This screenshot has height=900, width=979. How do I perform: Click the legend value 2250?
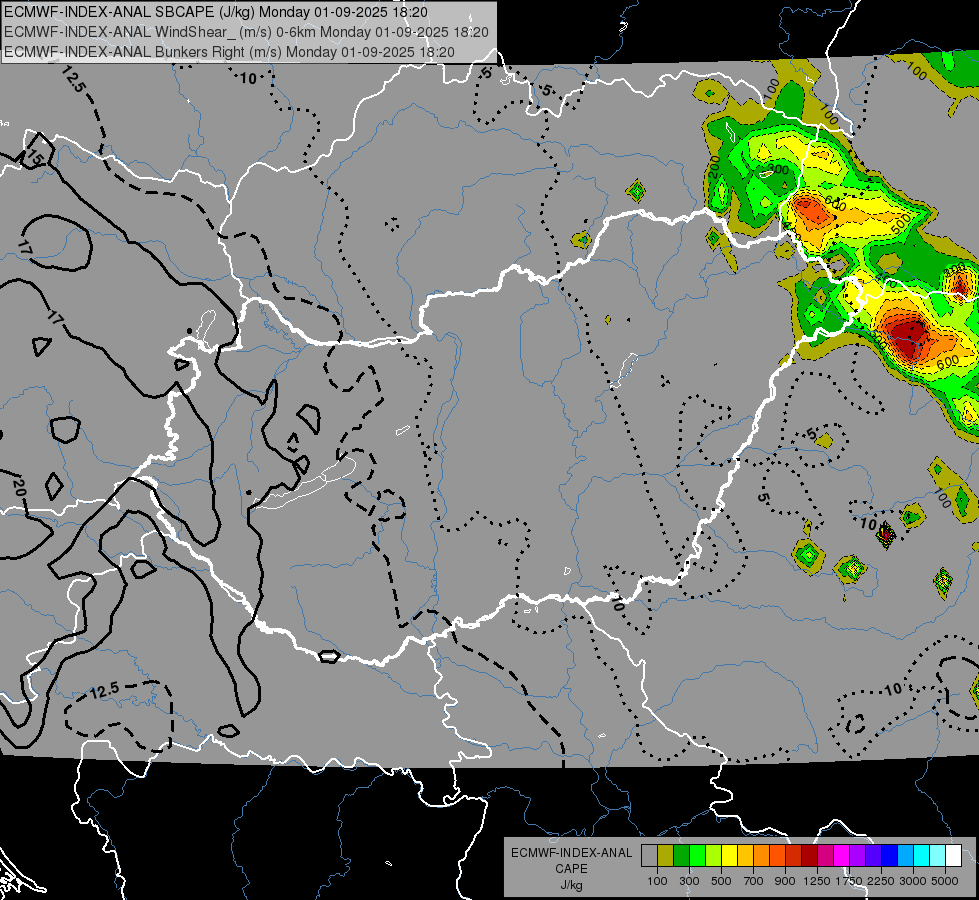click(881, 881)
